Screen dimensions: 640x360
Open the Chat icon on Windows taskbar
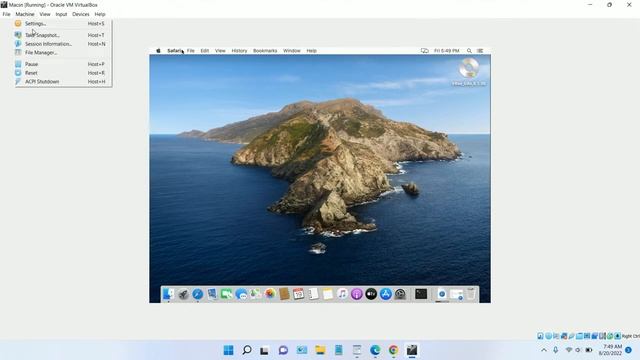coord(283,350)
